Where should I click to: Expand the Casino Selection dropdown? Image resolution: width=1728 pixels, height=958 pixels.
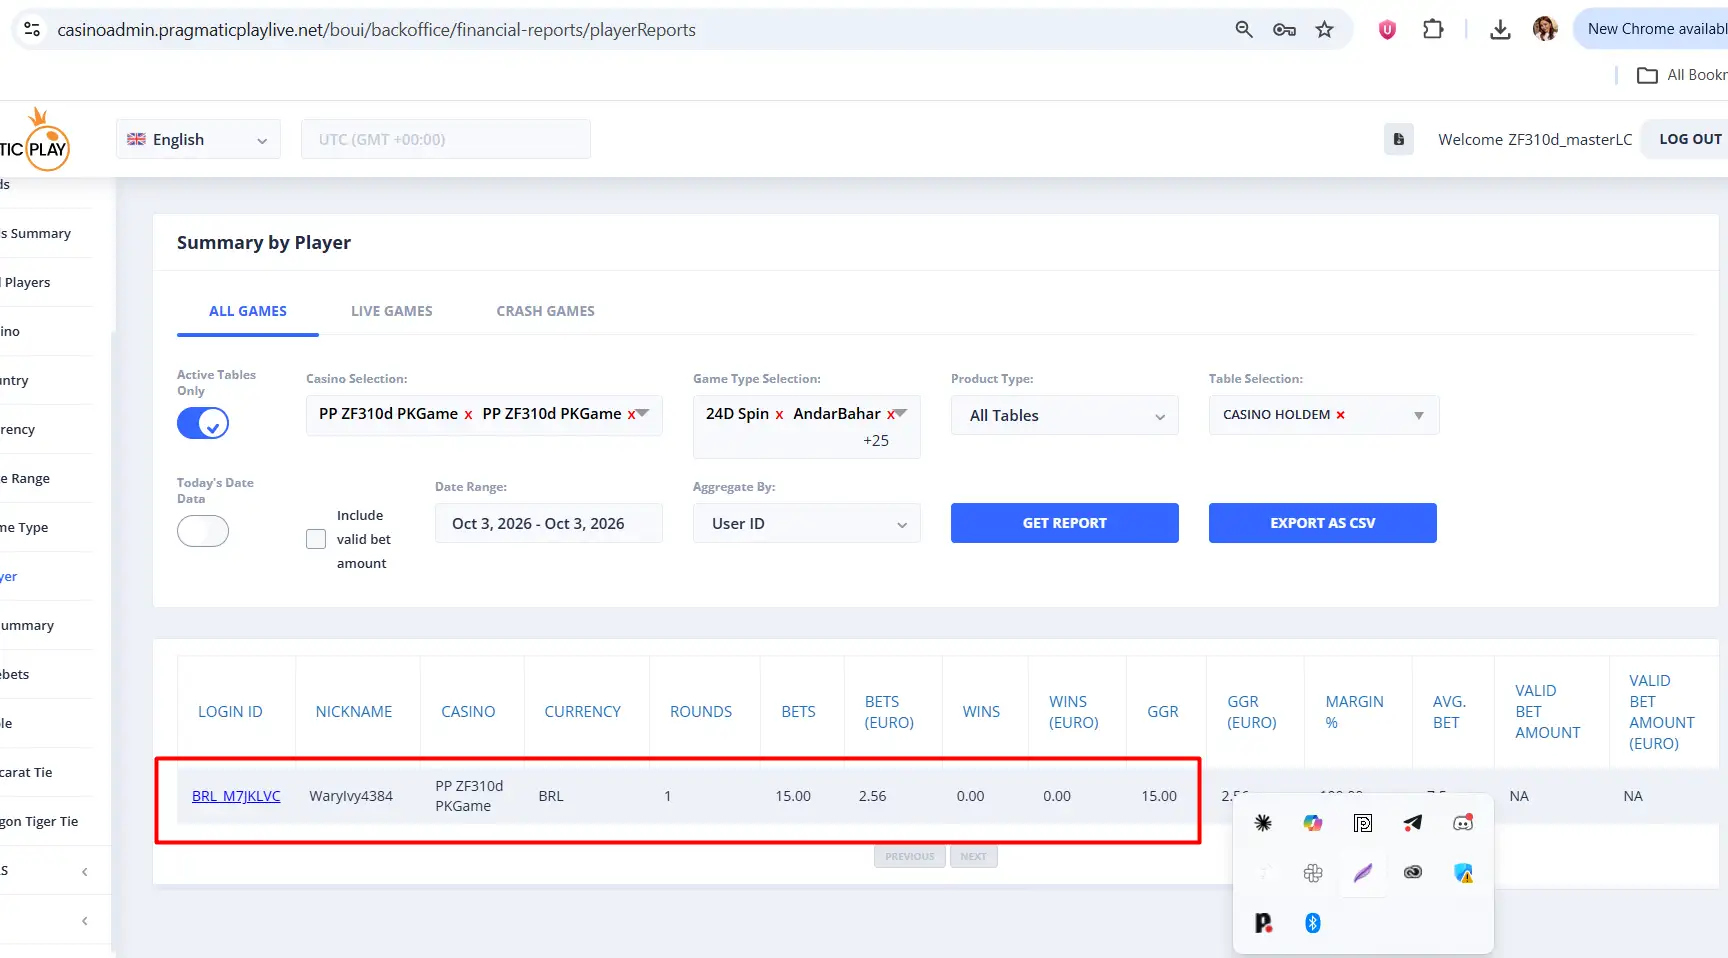(x=643, y=413)
